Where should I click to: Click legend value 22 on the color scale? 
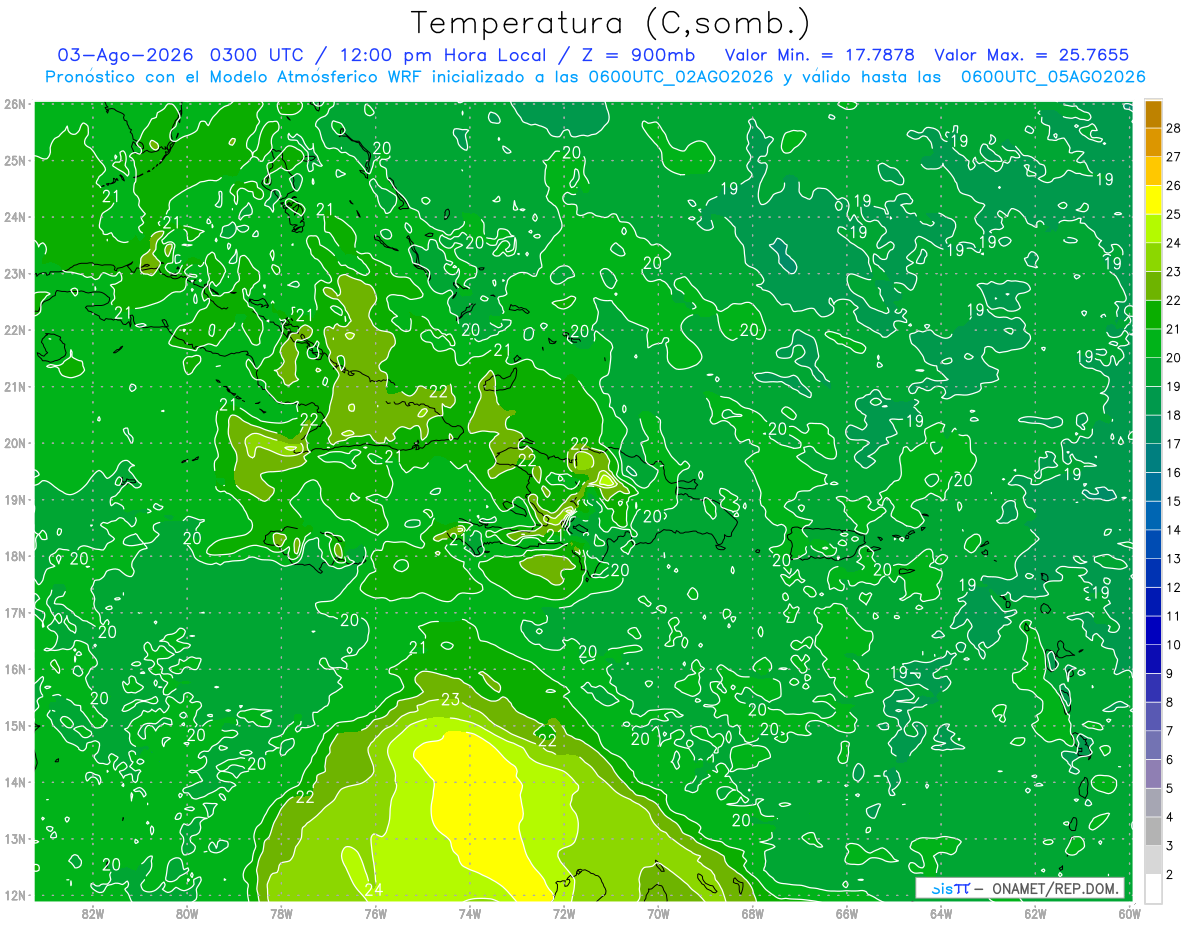(1174, 300)
